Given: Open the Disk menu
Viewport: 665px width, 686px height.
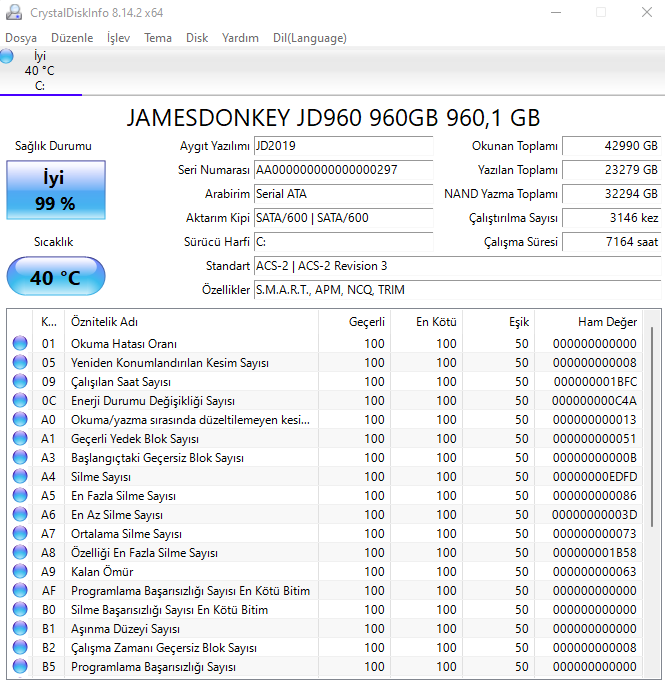Looking at the screenshot, I should pos(197,38).
